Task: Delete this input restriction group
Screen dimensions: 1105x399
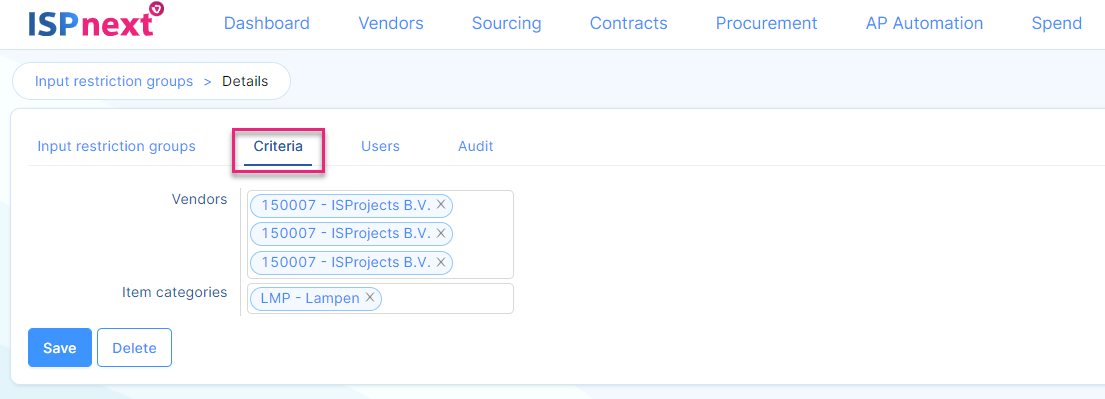Action: [x=135, y=348]
